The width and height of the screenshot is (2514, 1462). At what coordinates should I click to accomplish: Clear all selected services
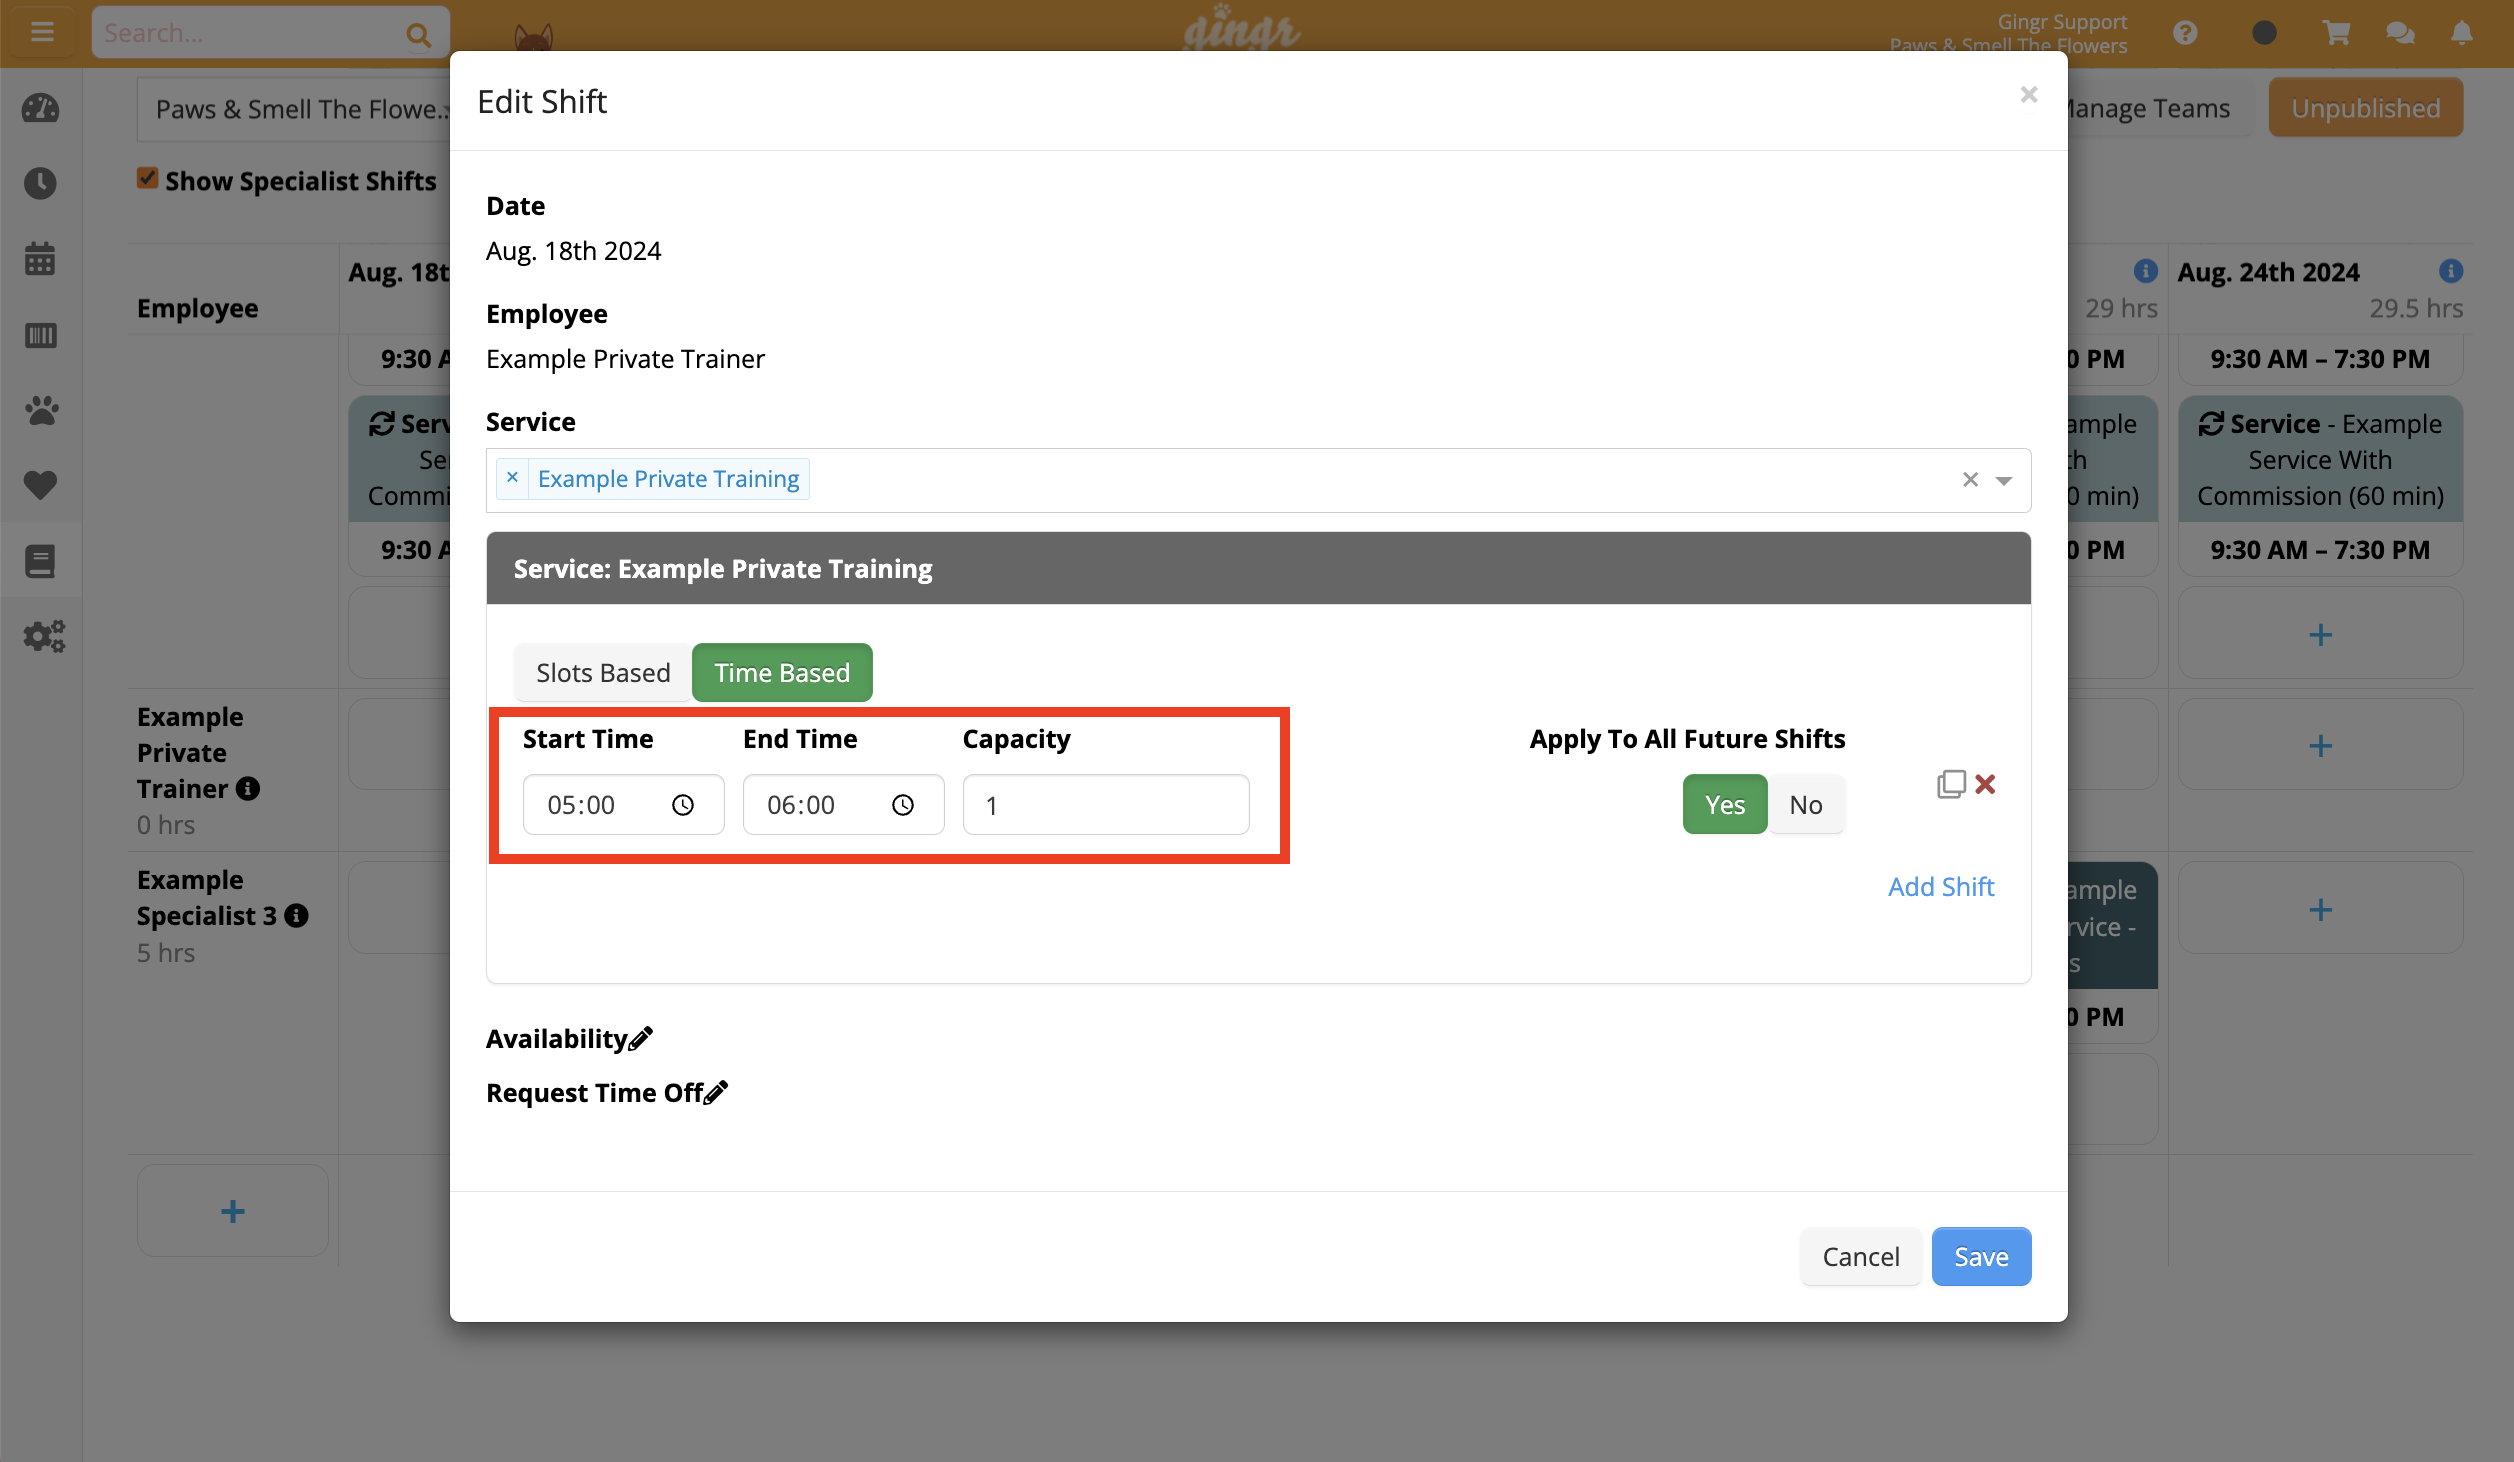1970,480
